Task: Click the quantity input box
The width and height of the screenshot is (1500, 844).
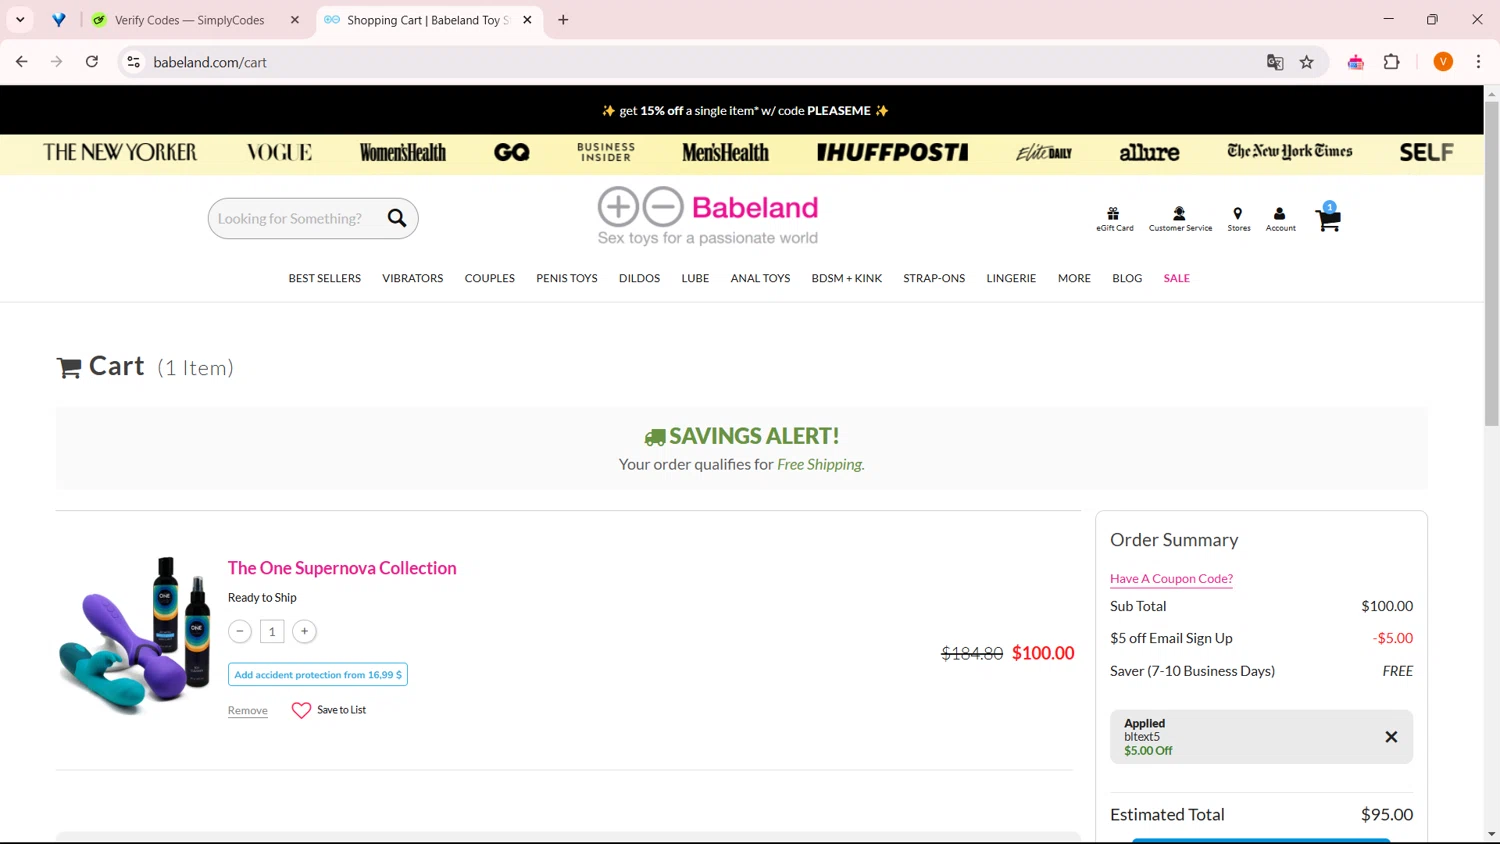Action: pyautogui.click(x=272, y=631)
